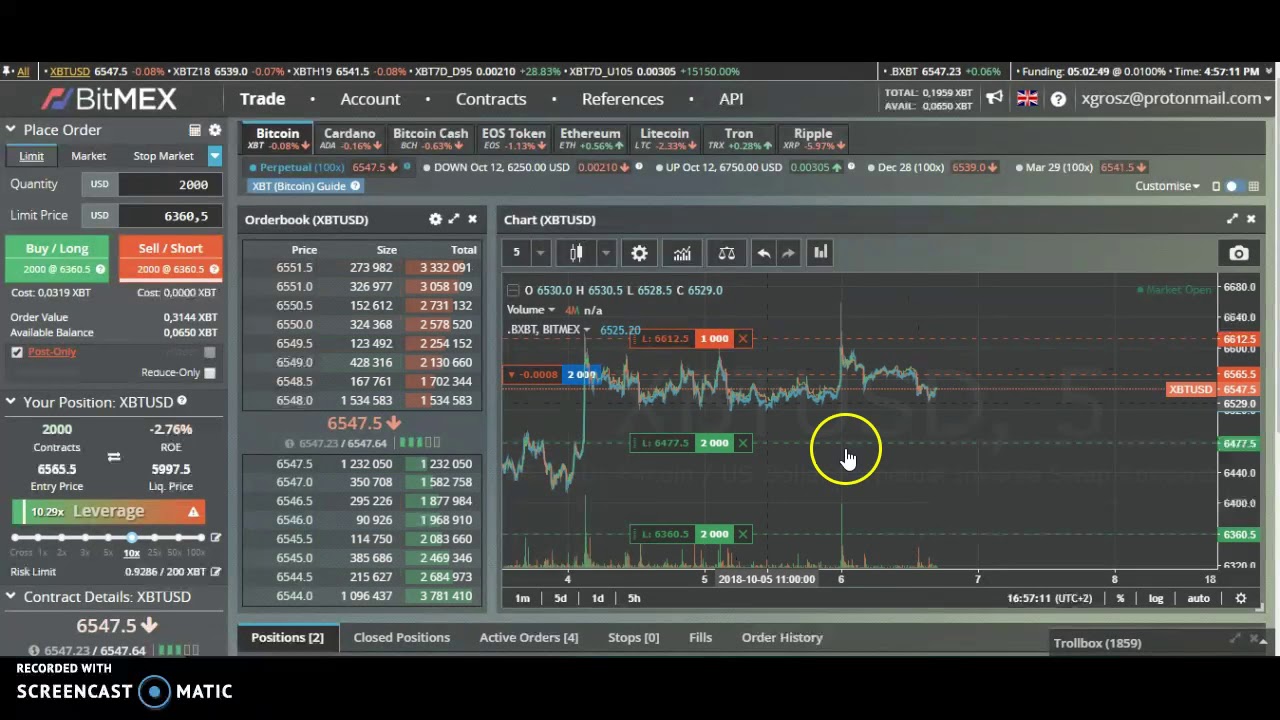Cancel the 6612.5 order on the chart
Viewport: 1280px width, 720px height.
tap(743, 339)
